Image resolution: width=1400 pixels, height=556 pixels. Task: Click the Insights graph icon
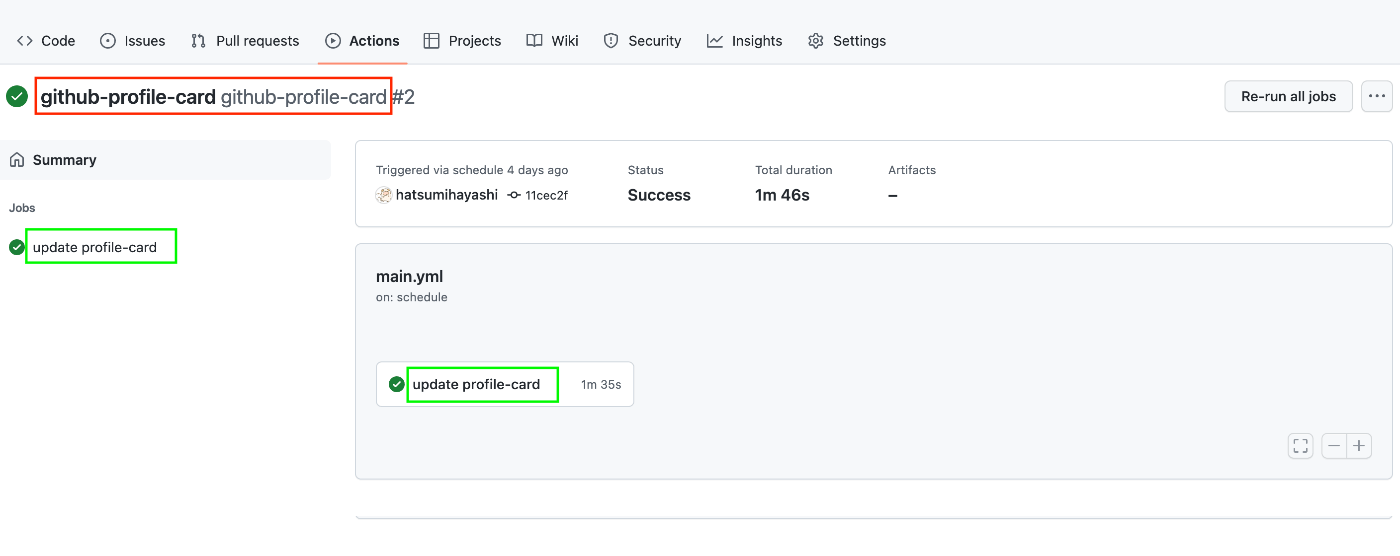click(714, 41)
